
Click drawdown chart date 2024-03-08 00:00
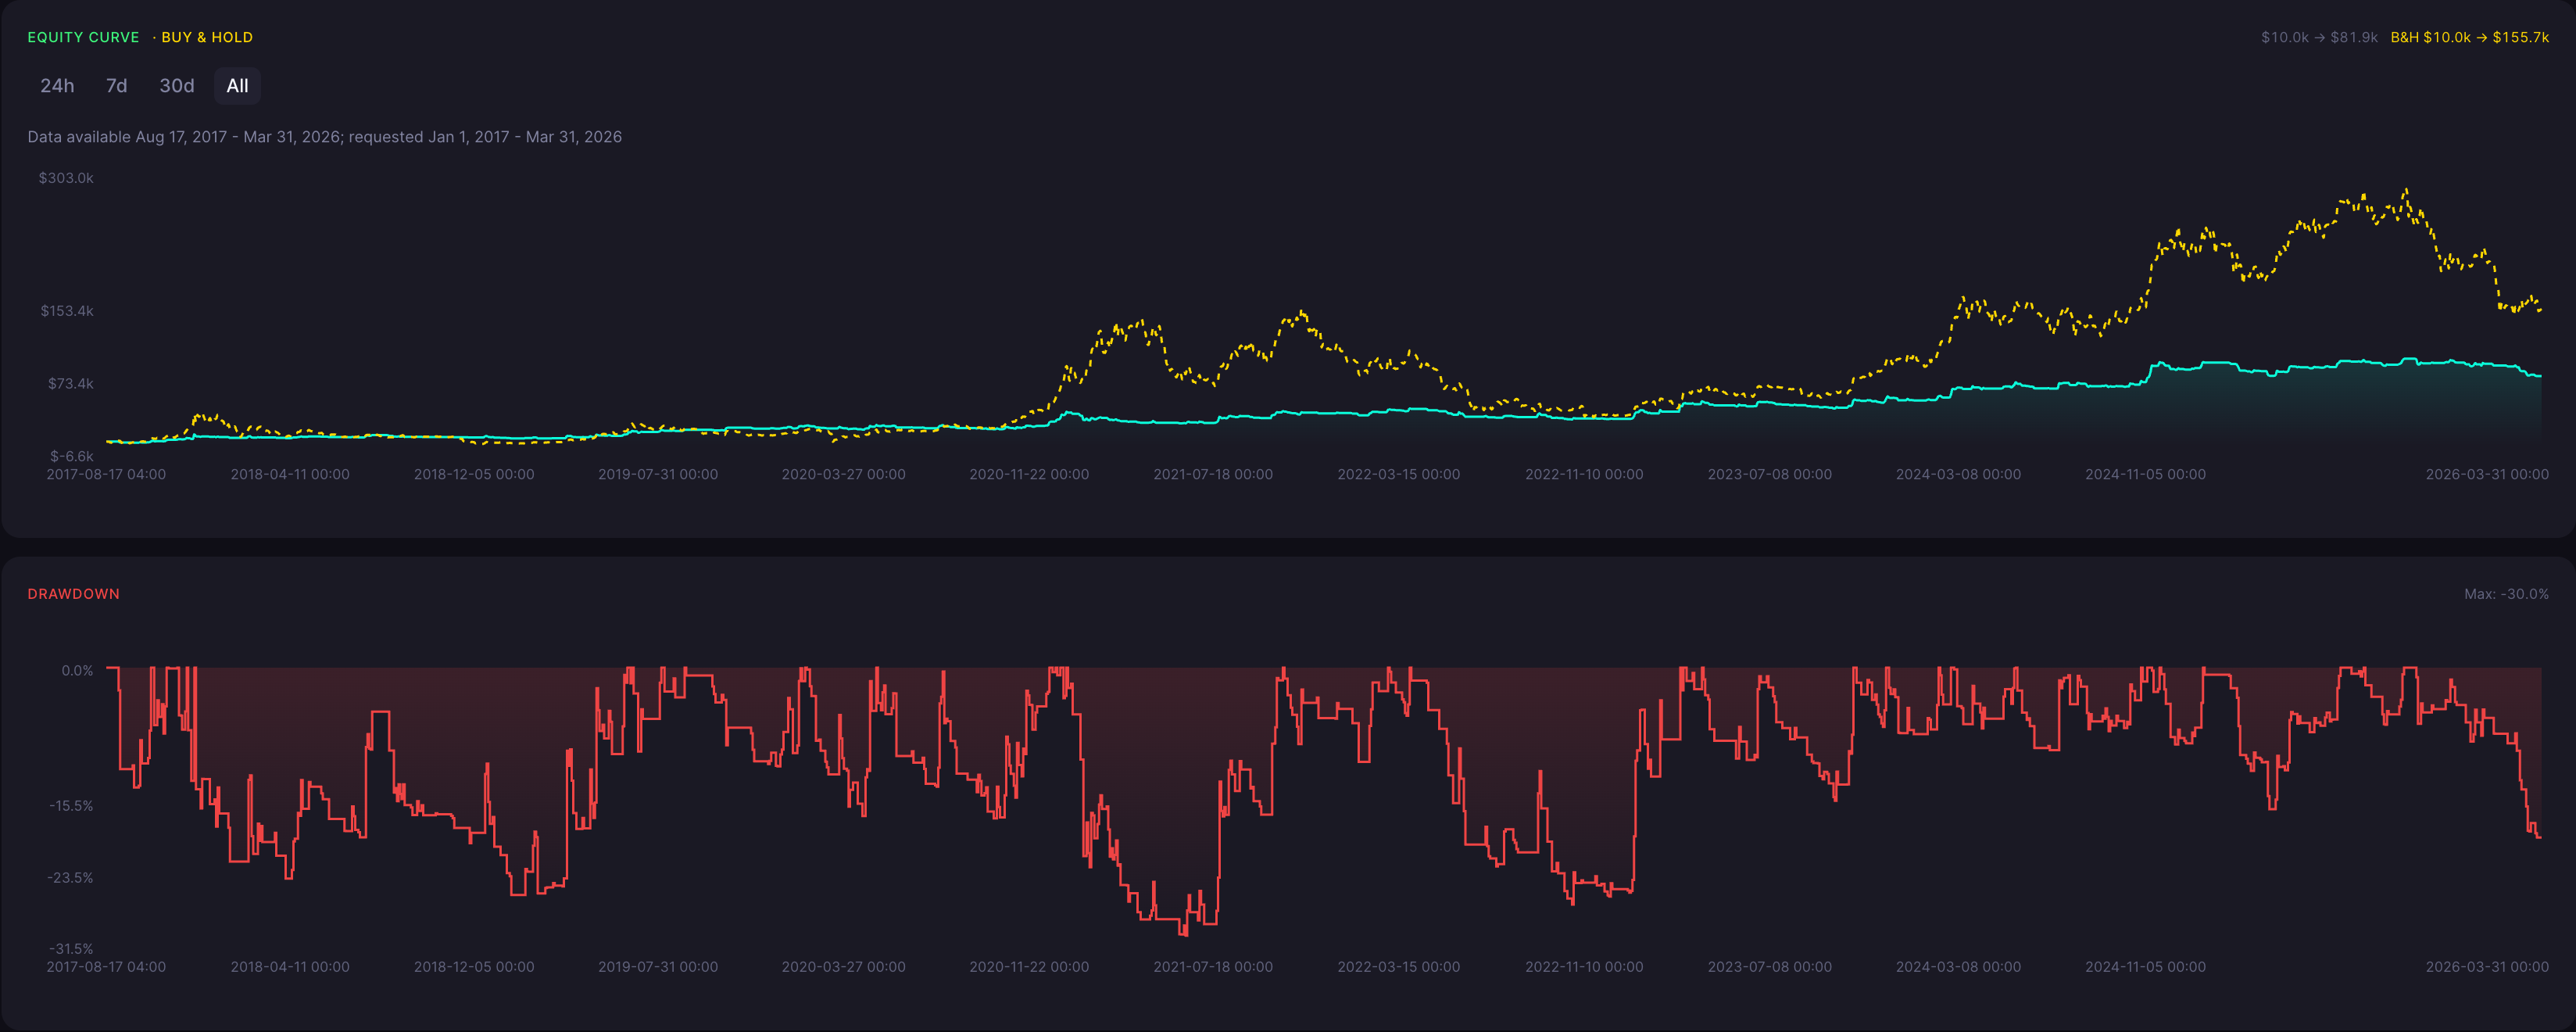(x=1958, y=967)
